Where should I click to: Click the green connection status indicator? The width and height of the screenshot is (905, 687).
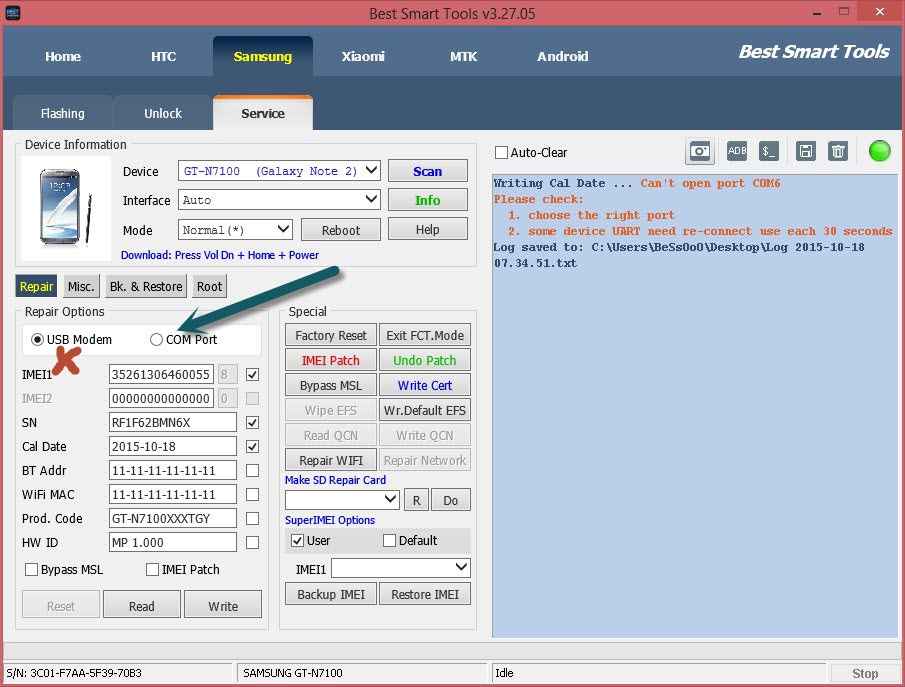(880, 151)
